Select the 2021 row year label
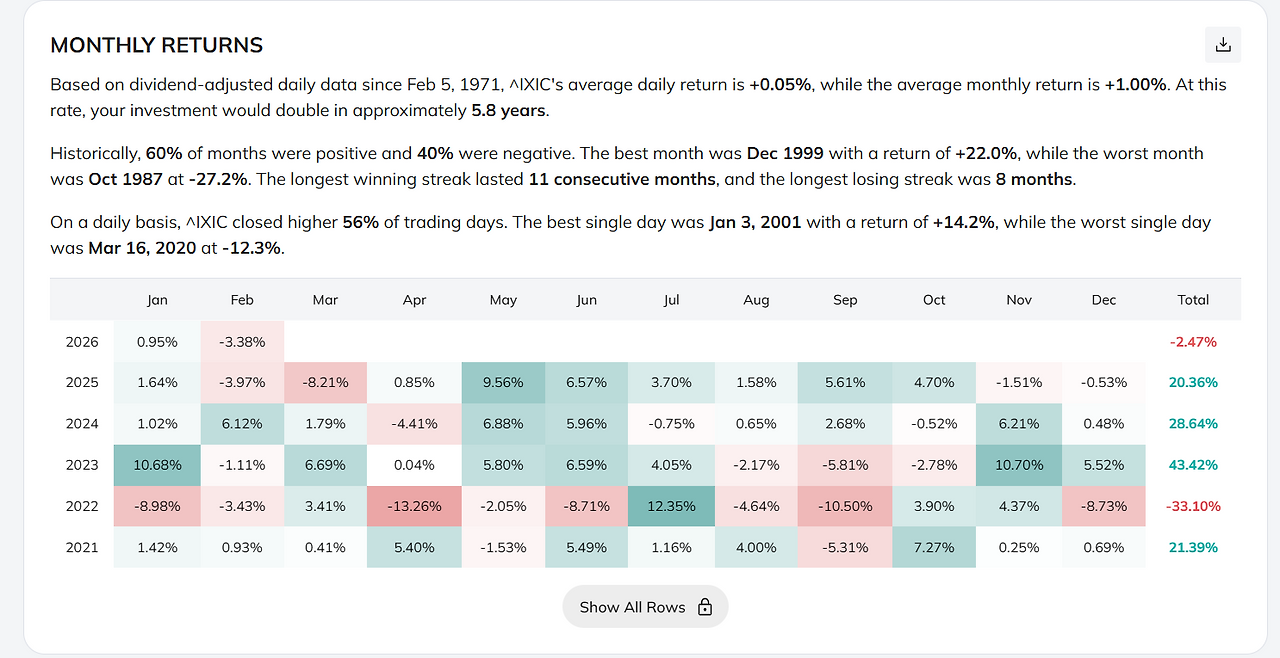 coord(82,547)
